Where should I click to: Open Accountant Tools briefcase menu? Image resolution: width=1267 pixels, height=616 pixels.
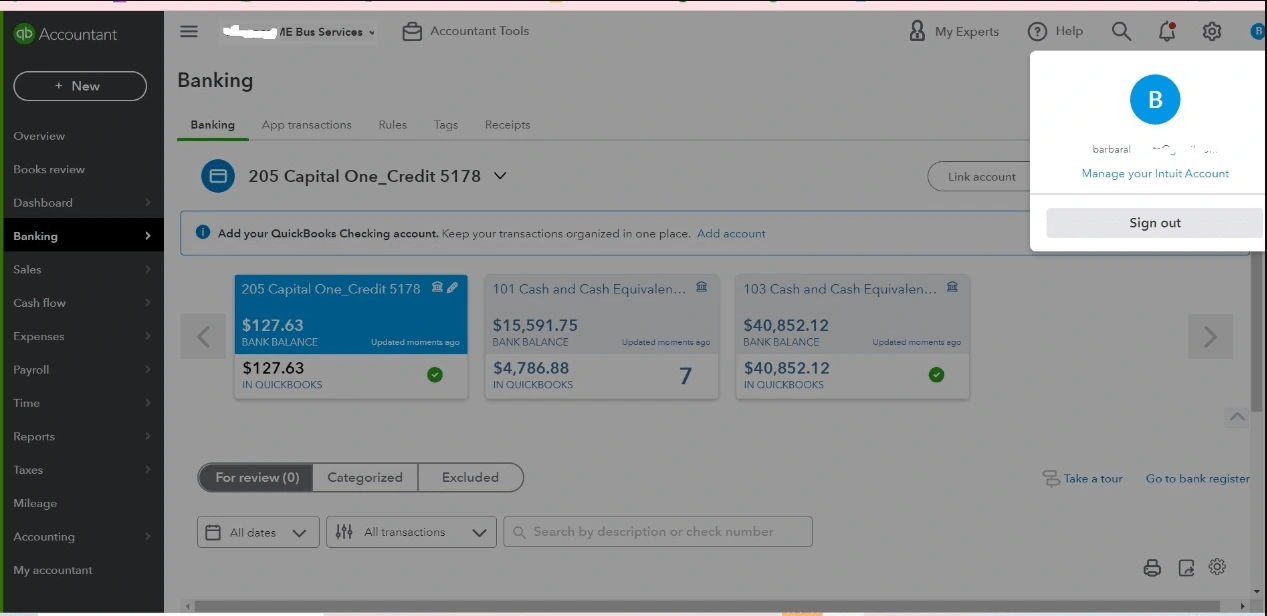click(466, 31)
